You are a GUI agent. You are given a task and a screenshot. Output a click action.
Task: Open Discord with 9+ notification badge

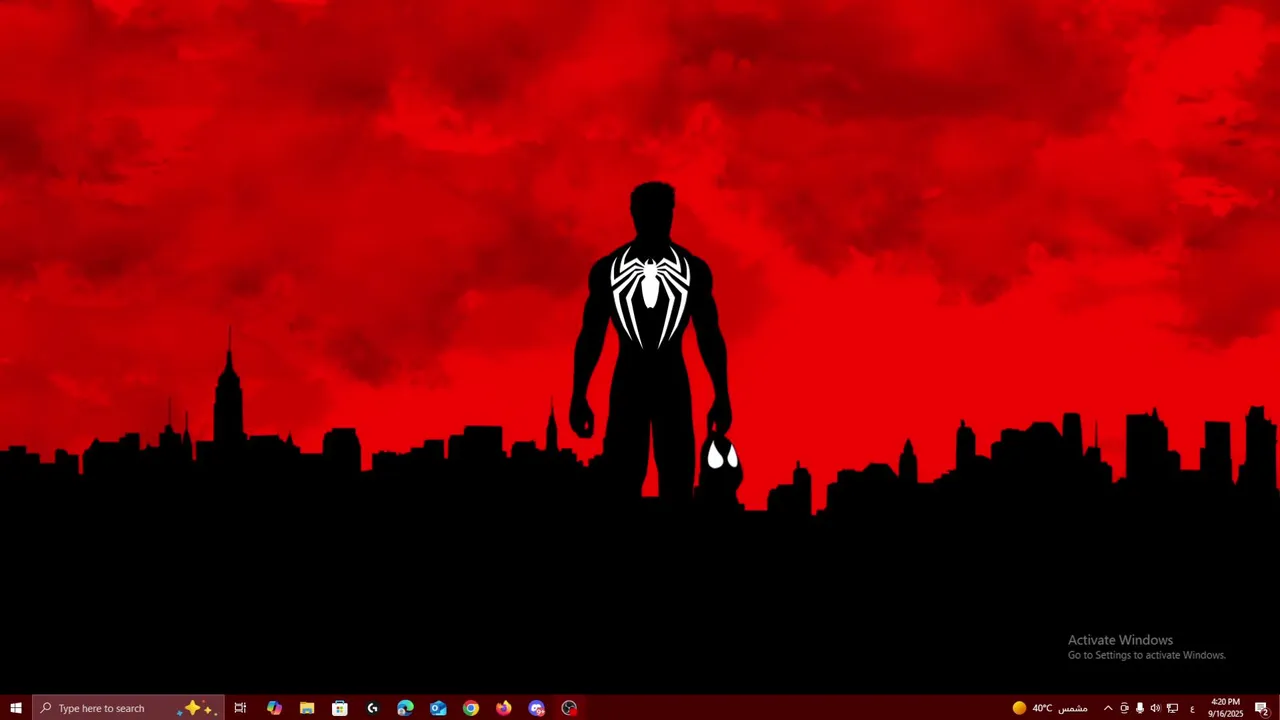click(537, 708)
